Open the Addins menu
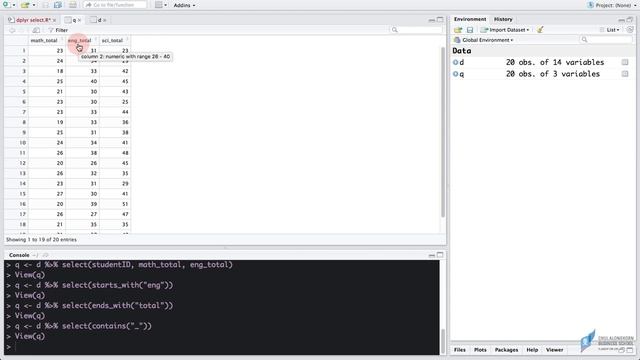This screenshot has height=360, width=640. (184, 5)
